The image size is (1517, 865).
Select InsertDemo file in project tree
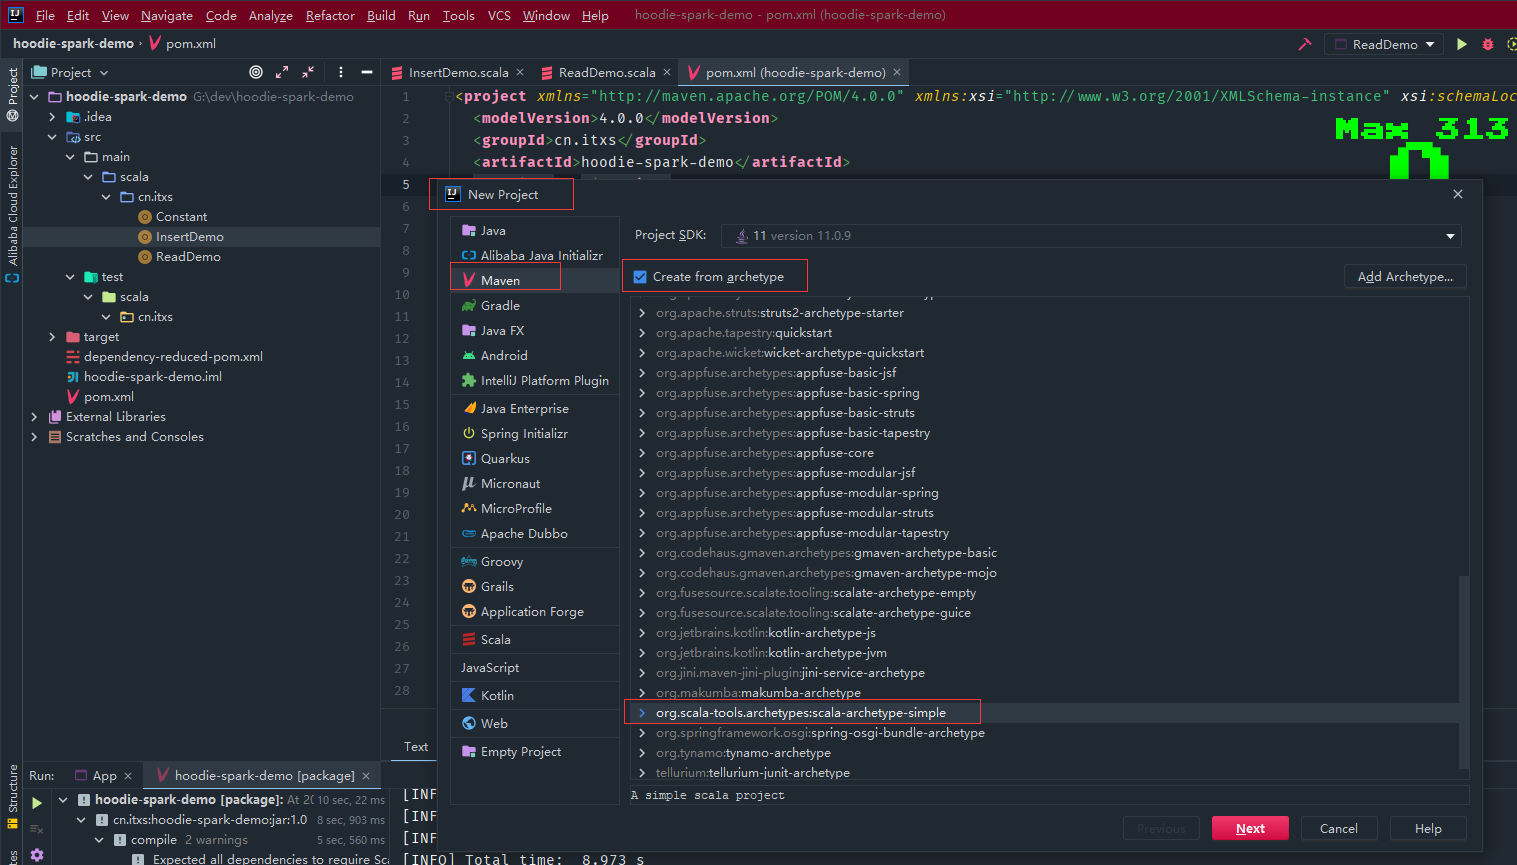(x=189, y=237)
